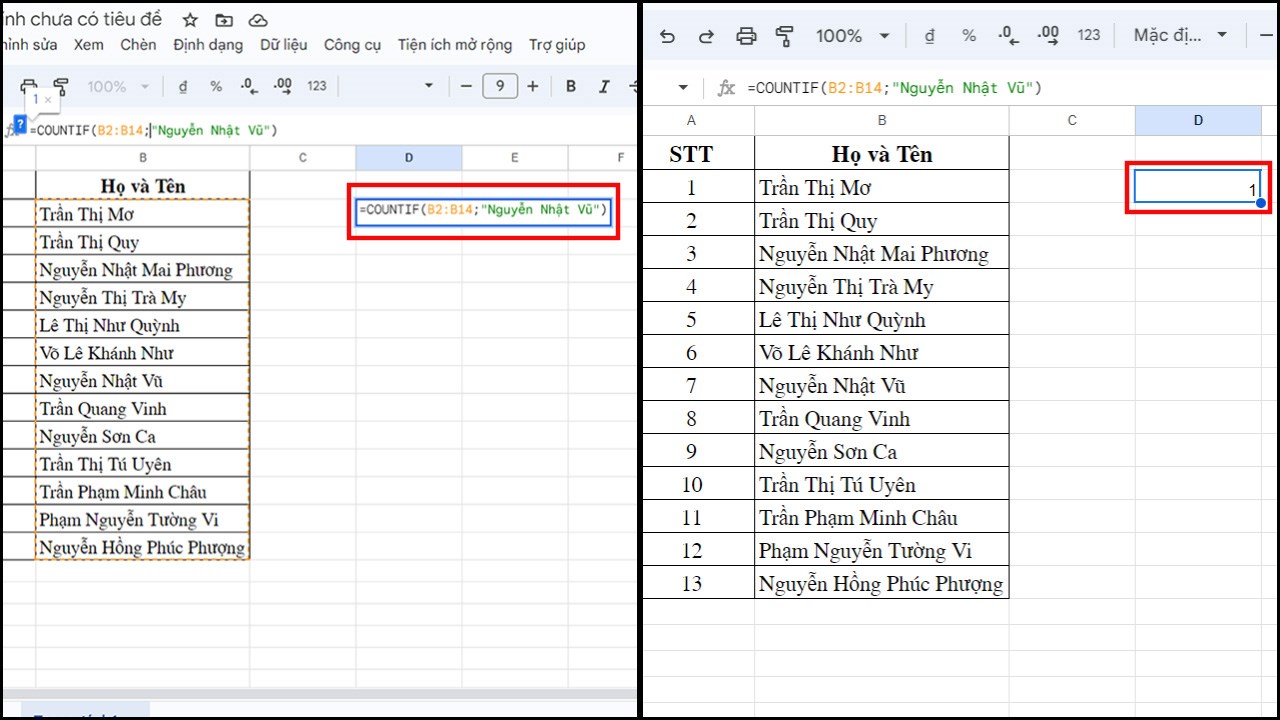Select Phạm Nguyễn Tường Vi in right window
The image size is (1280, 720).
(882, 550)
